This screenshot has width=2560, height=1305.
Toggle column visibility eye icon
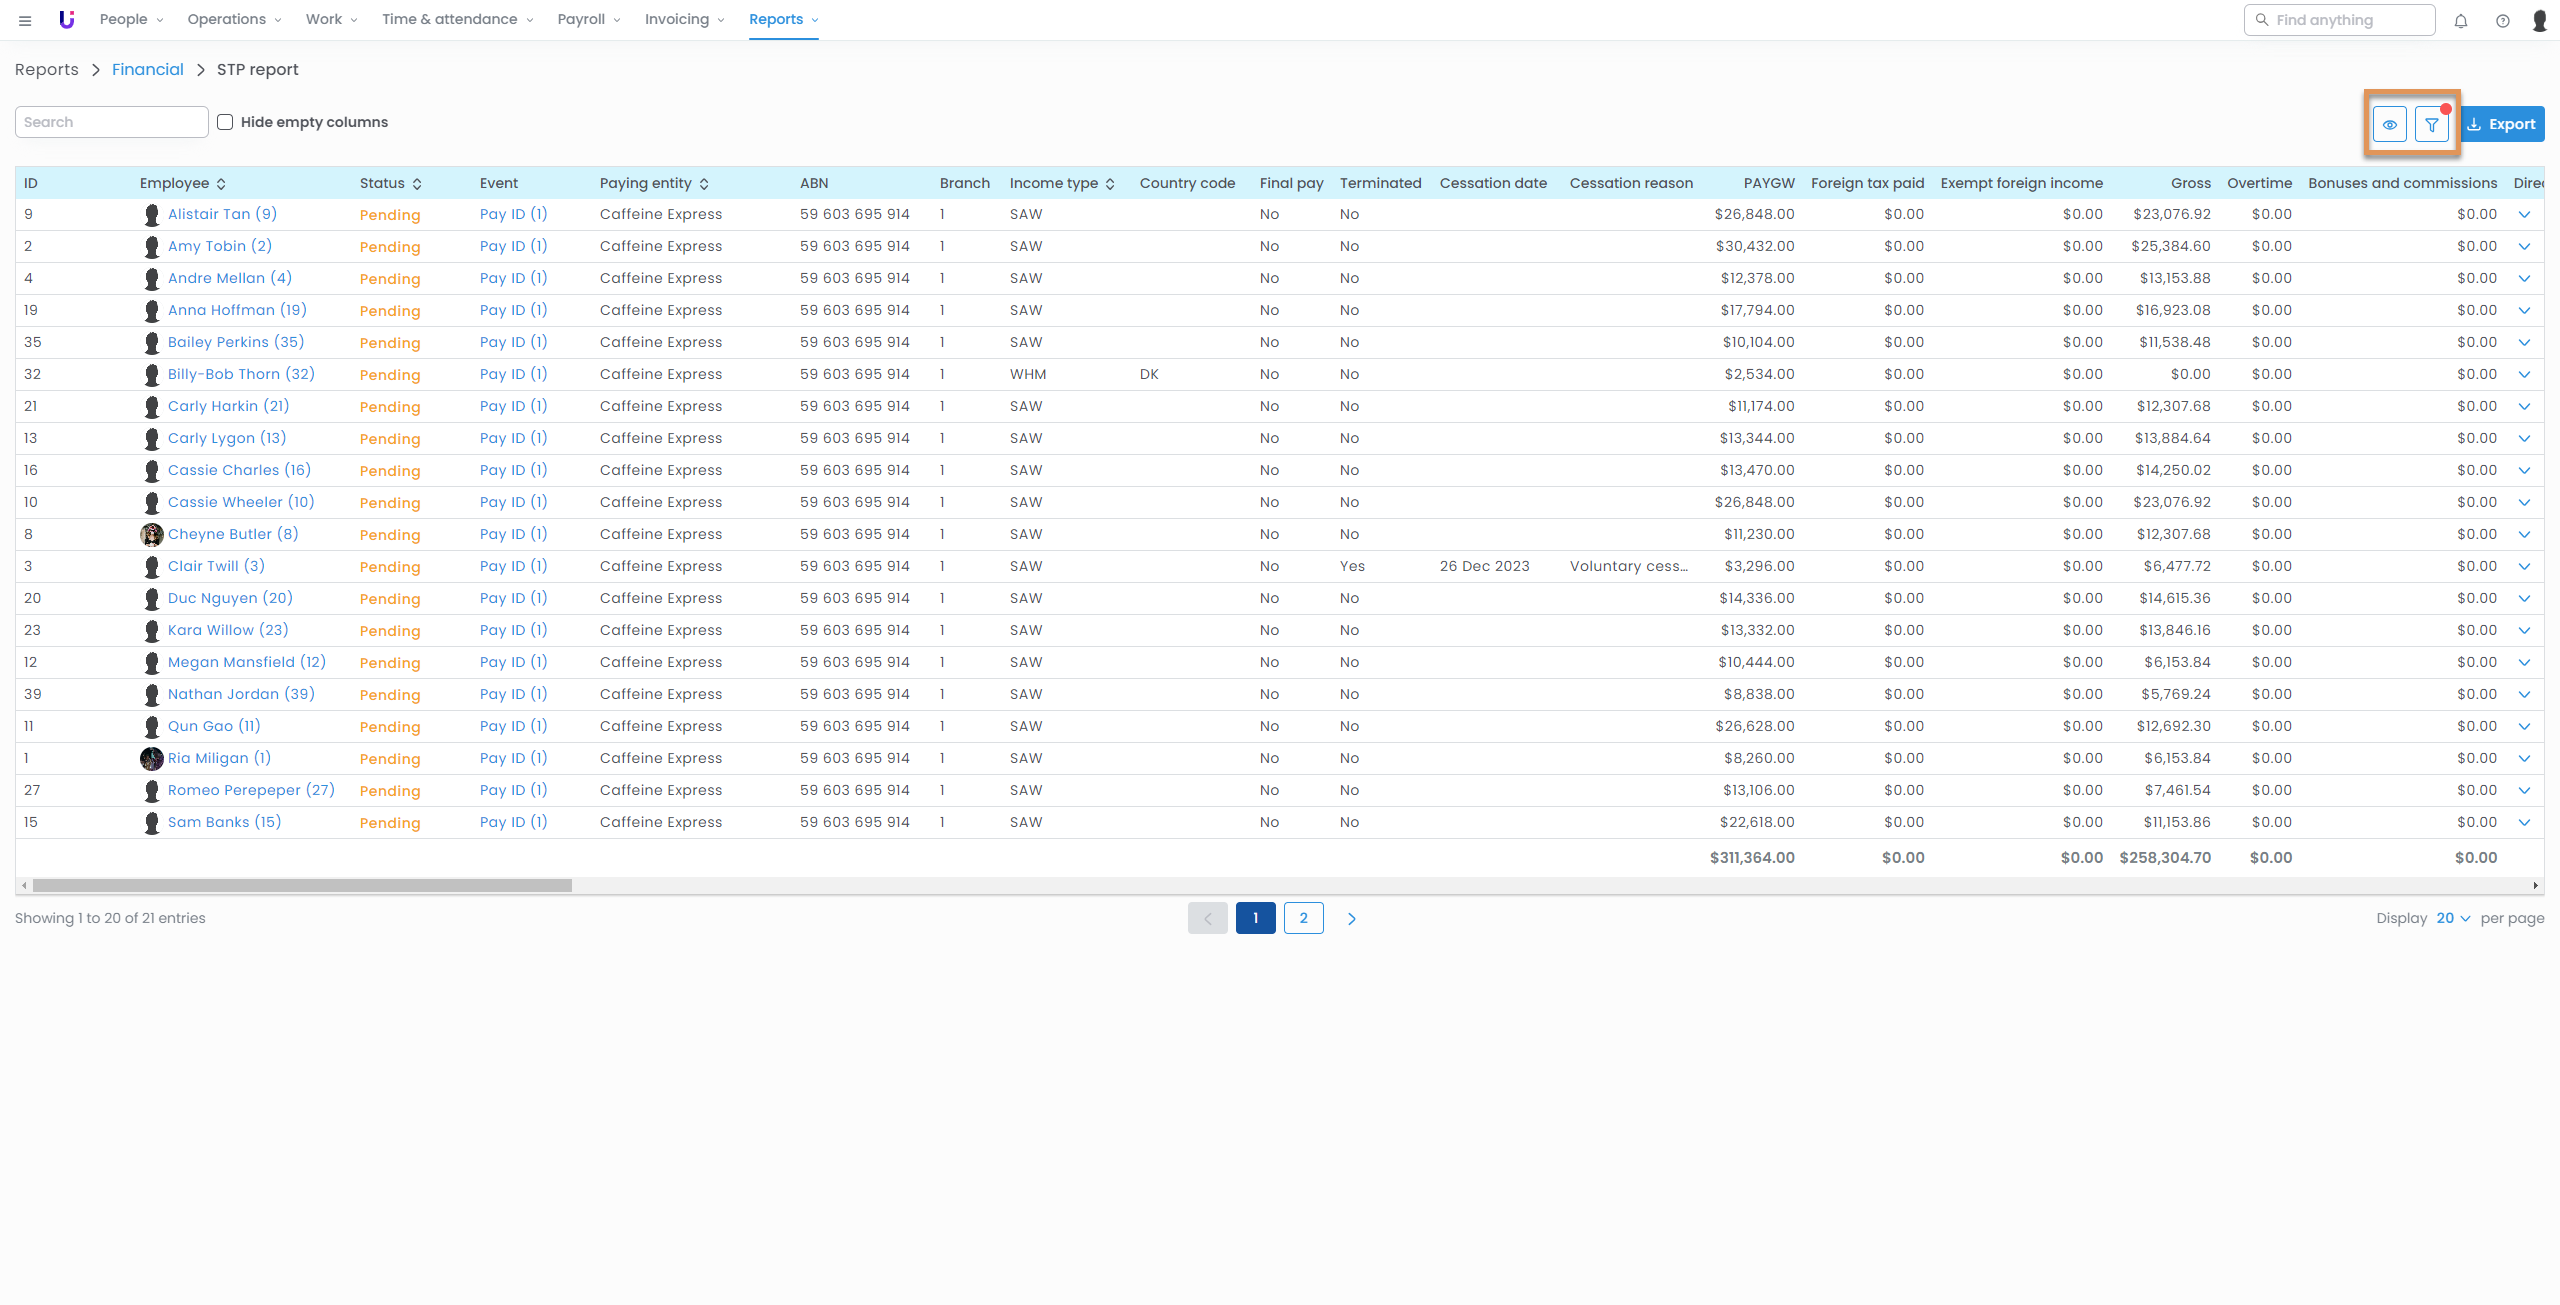coord(2389,124)
